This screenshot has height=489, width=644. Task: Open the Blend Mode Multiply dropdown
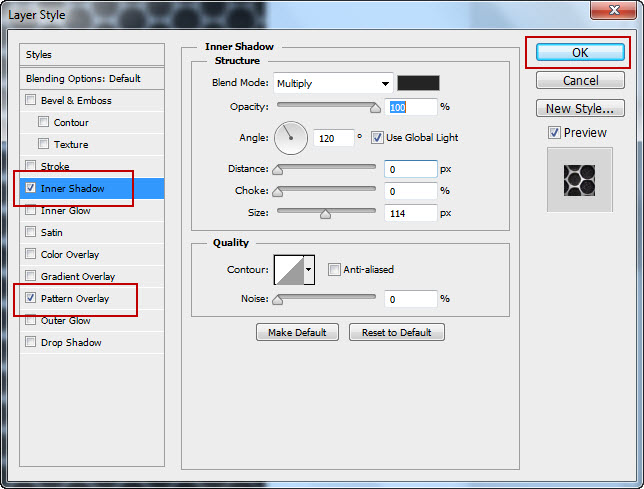333,83
